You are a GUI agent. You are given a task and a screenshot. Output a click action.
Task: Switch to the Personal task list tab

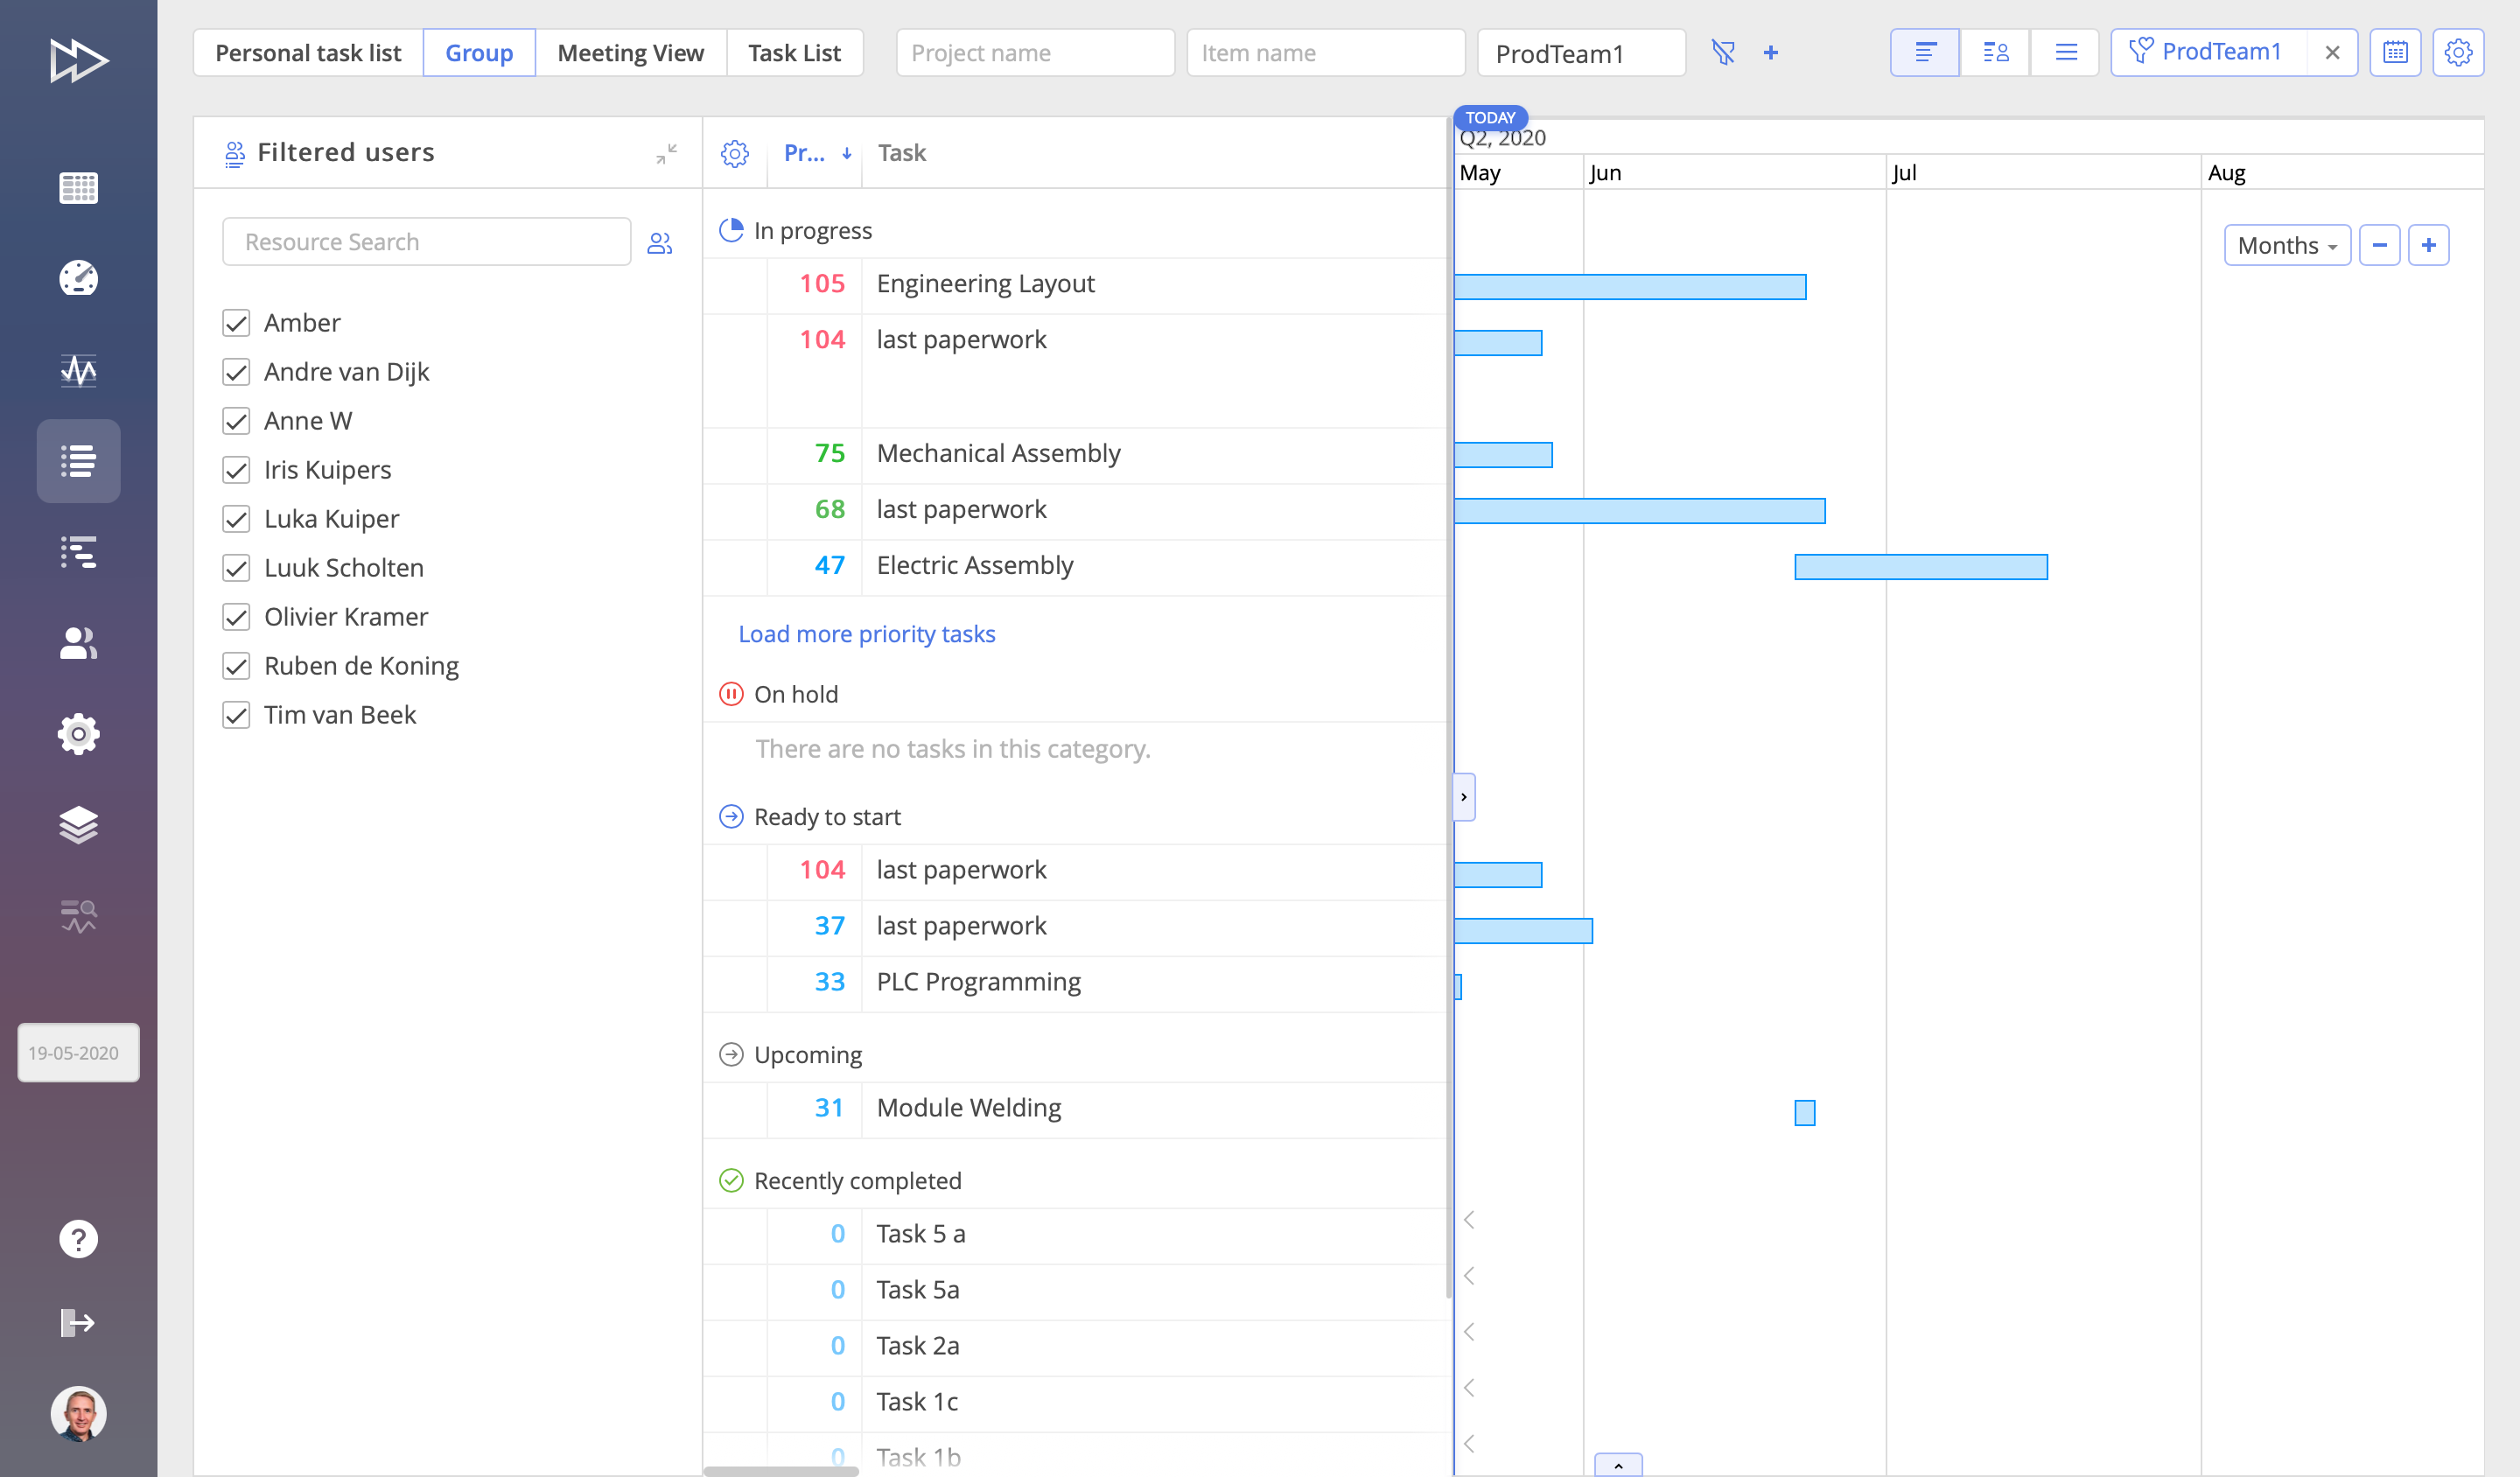point(308,52)
